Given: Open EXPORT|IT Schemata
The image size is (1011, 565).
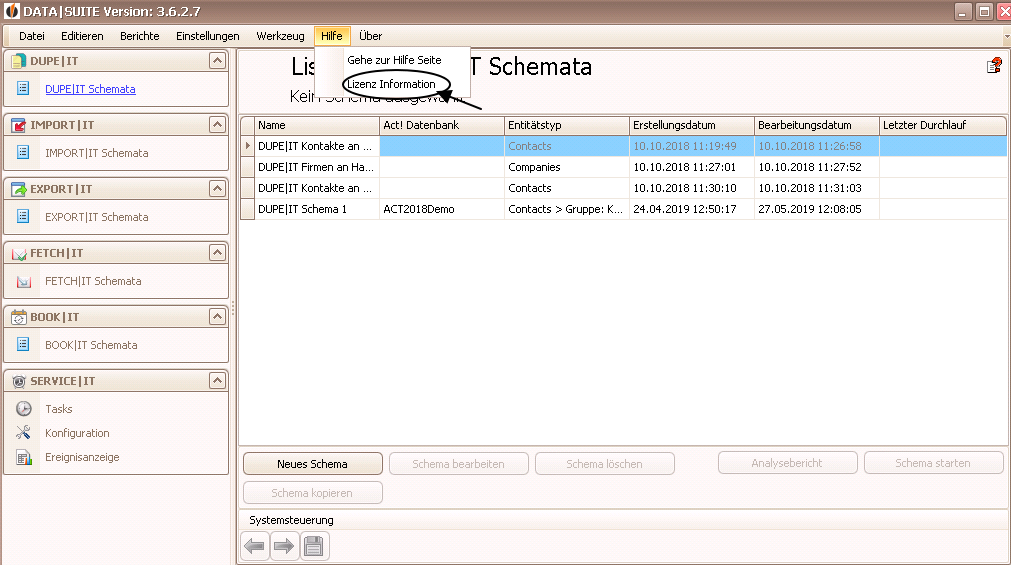Looking at the screenshot, I should coord(97,217).
